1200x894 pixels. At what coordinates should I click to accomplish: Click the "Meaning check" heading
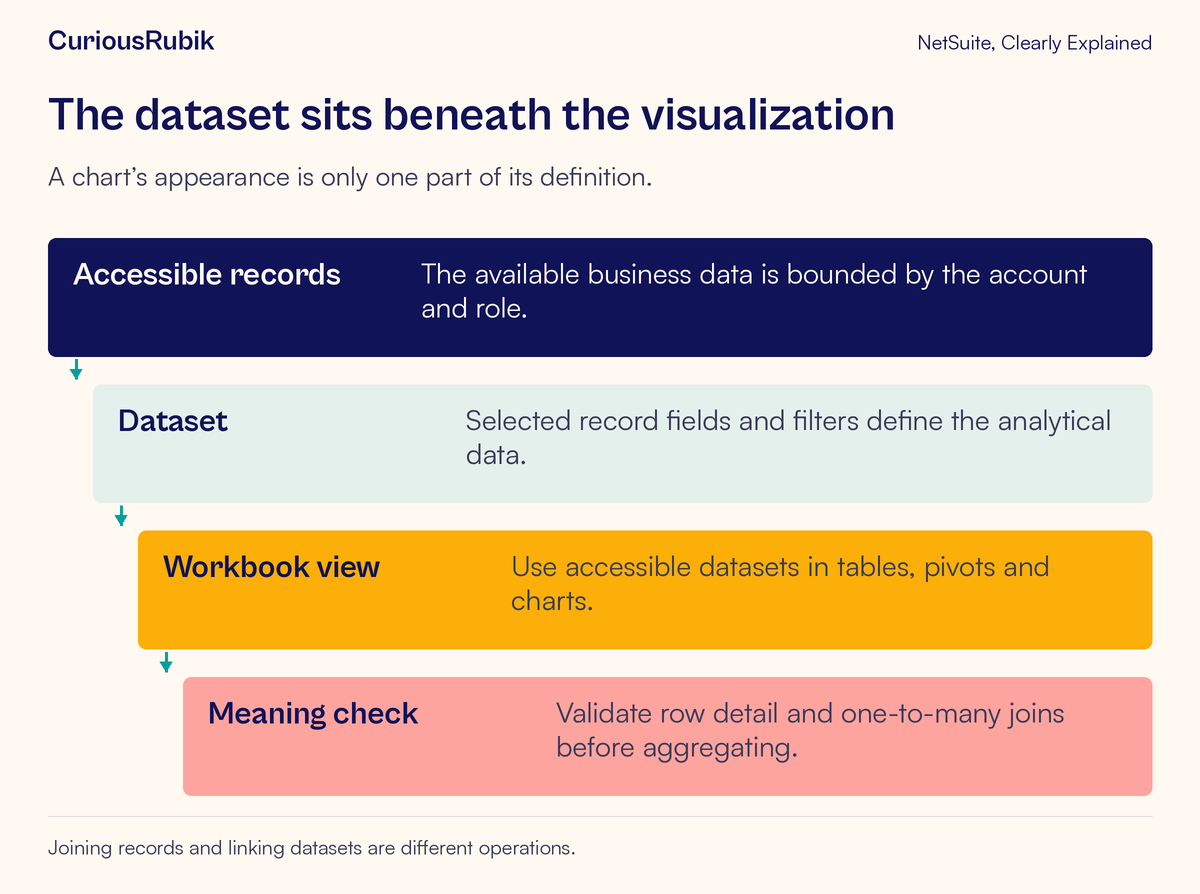click(x=313, y=713)
